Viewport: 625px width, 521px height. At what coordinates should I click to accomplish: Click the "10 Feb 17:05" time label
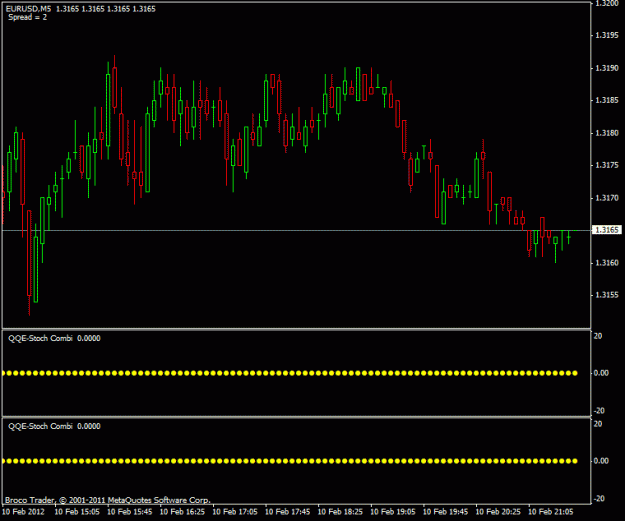click(235, 511)
